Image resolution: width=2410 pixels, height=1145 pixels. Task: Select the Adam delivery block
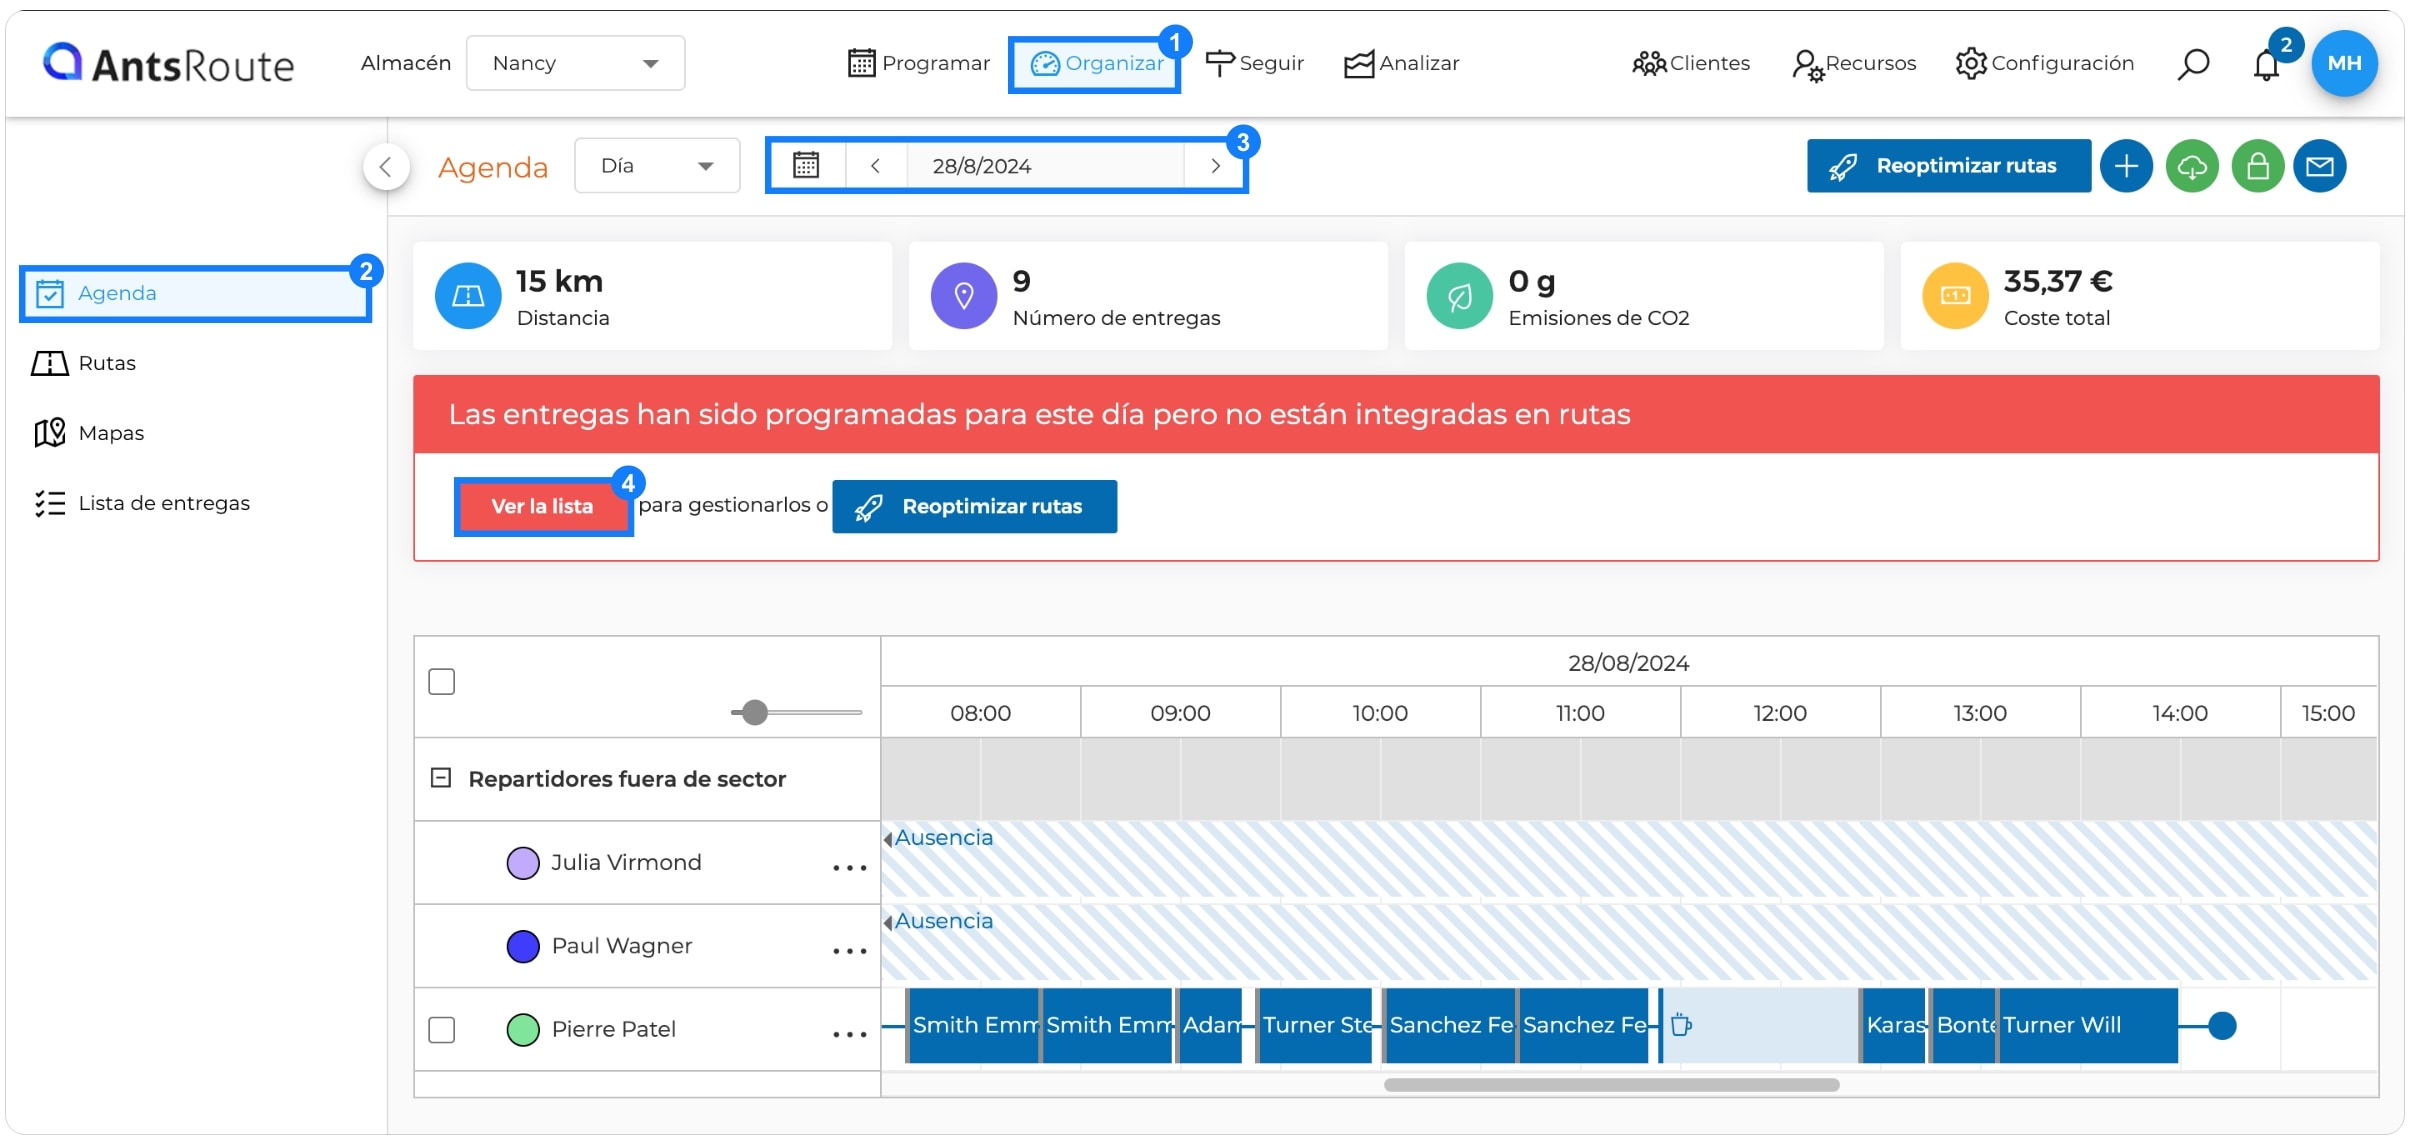pyautogui.click(x=1210, y=1025)
